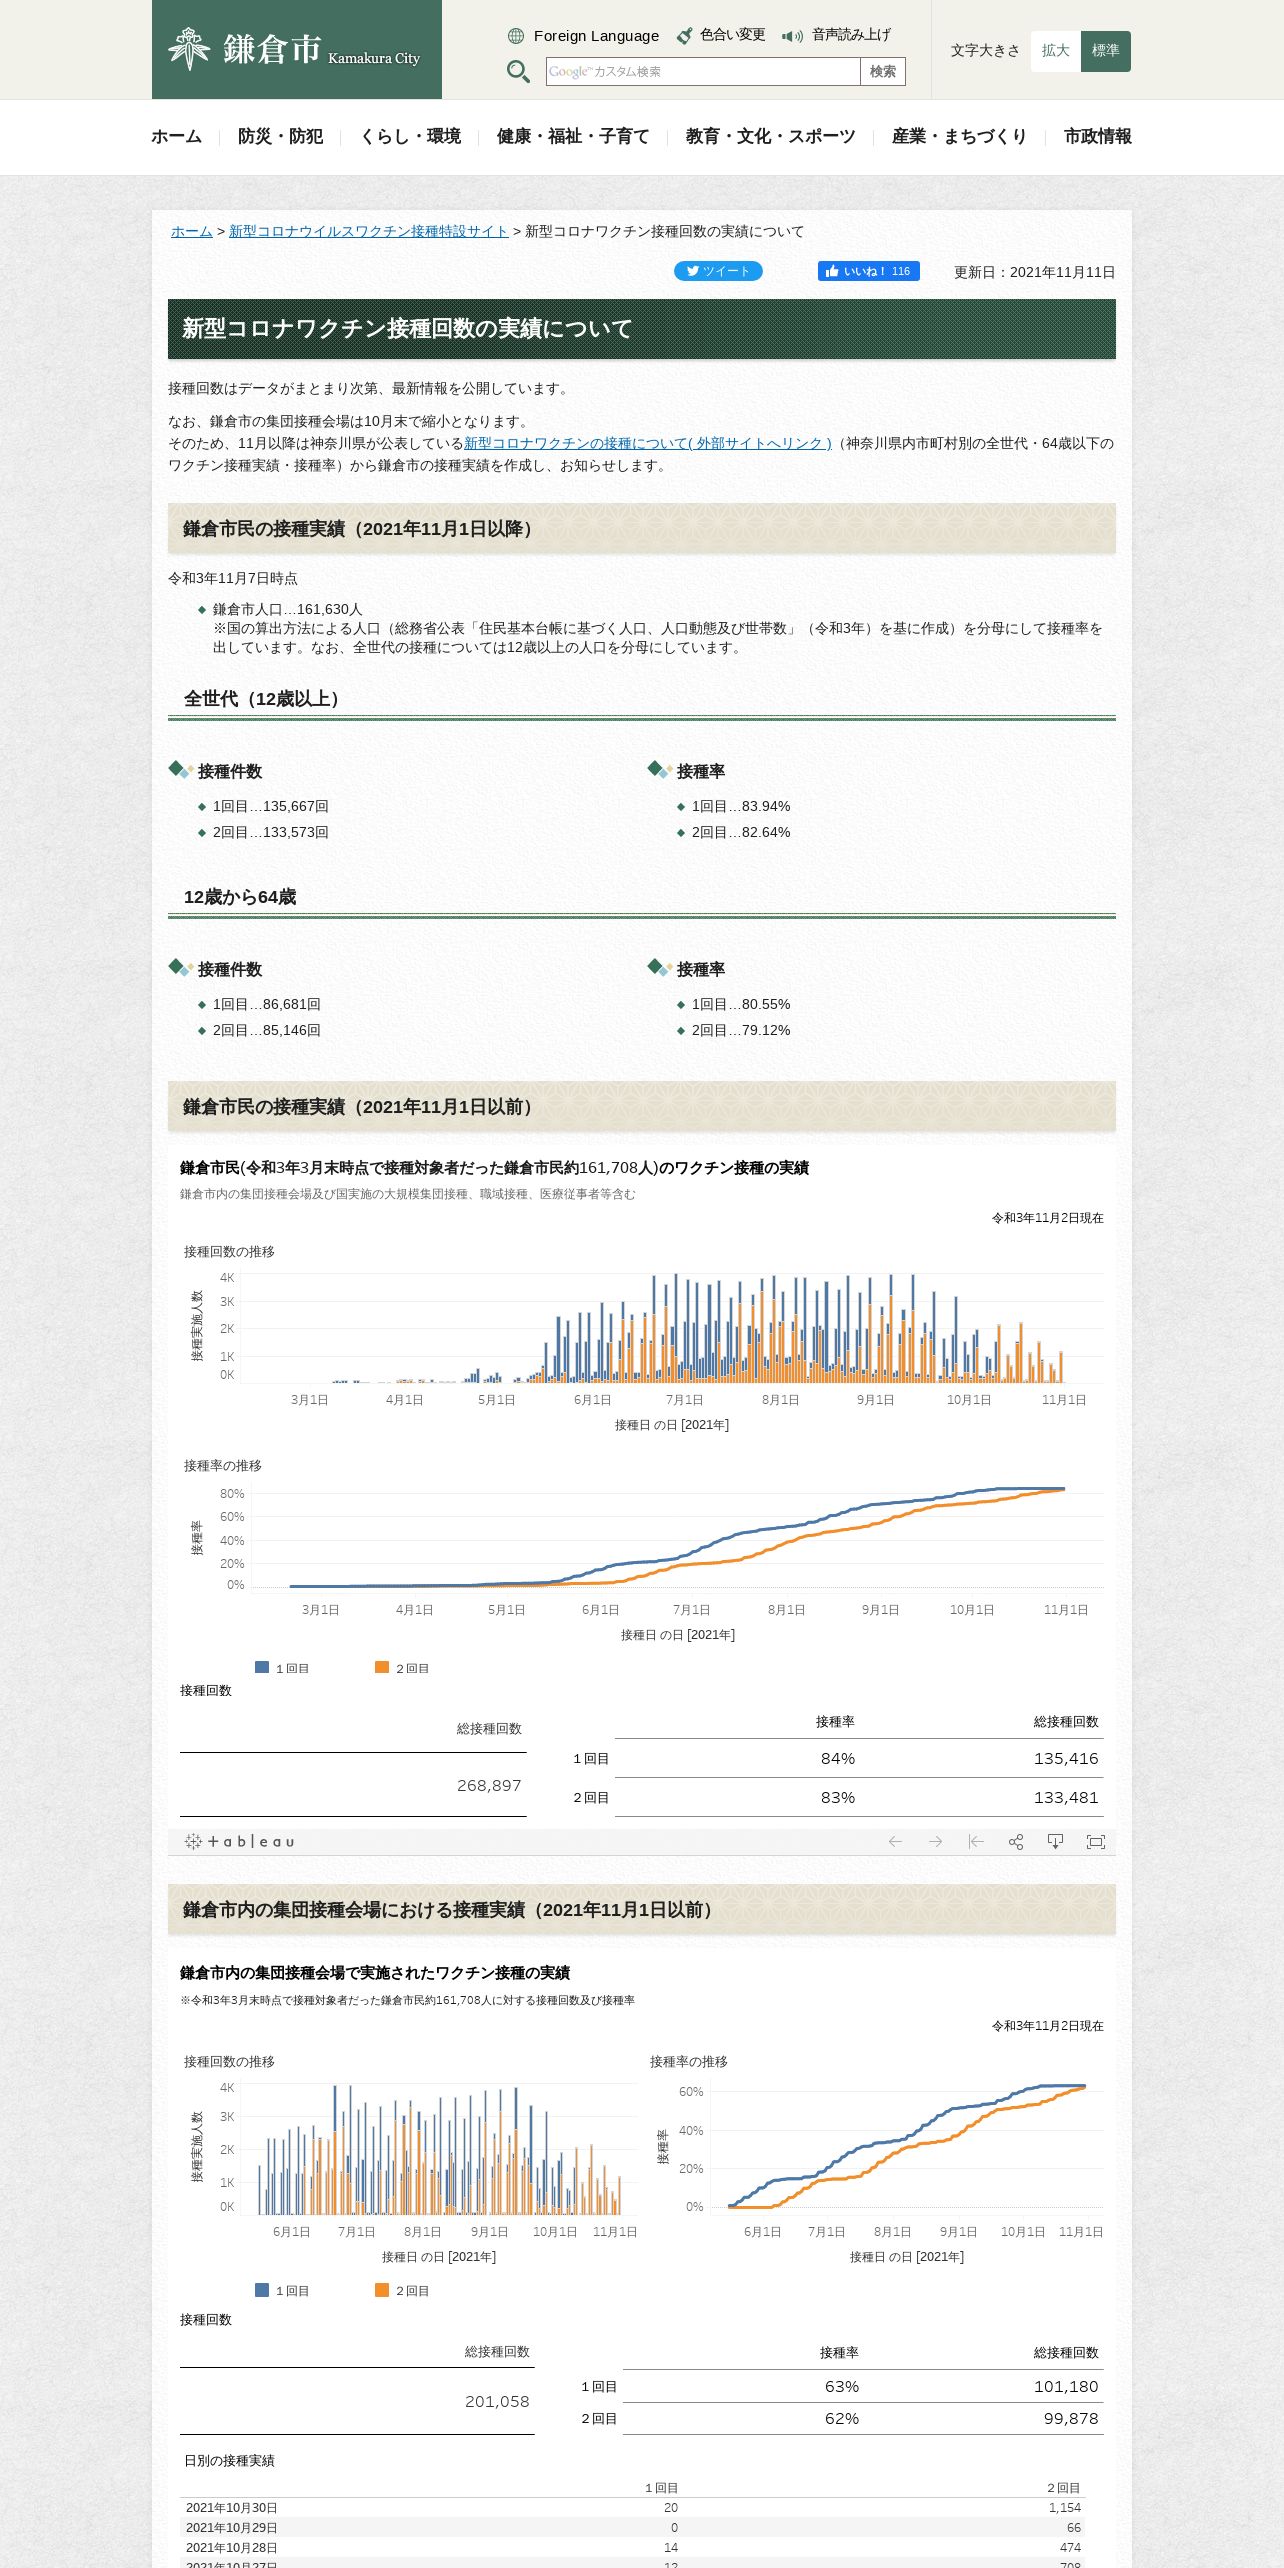This screenshot has height=2568, width=1284.
Task: Click the Tableau download icon
Action: [1055, 1841]
